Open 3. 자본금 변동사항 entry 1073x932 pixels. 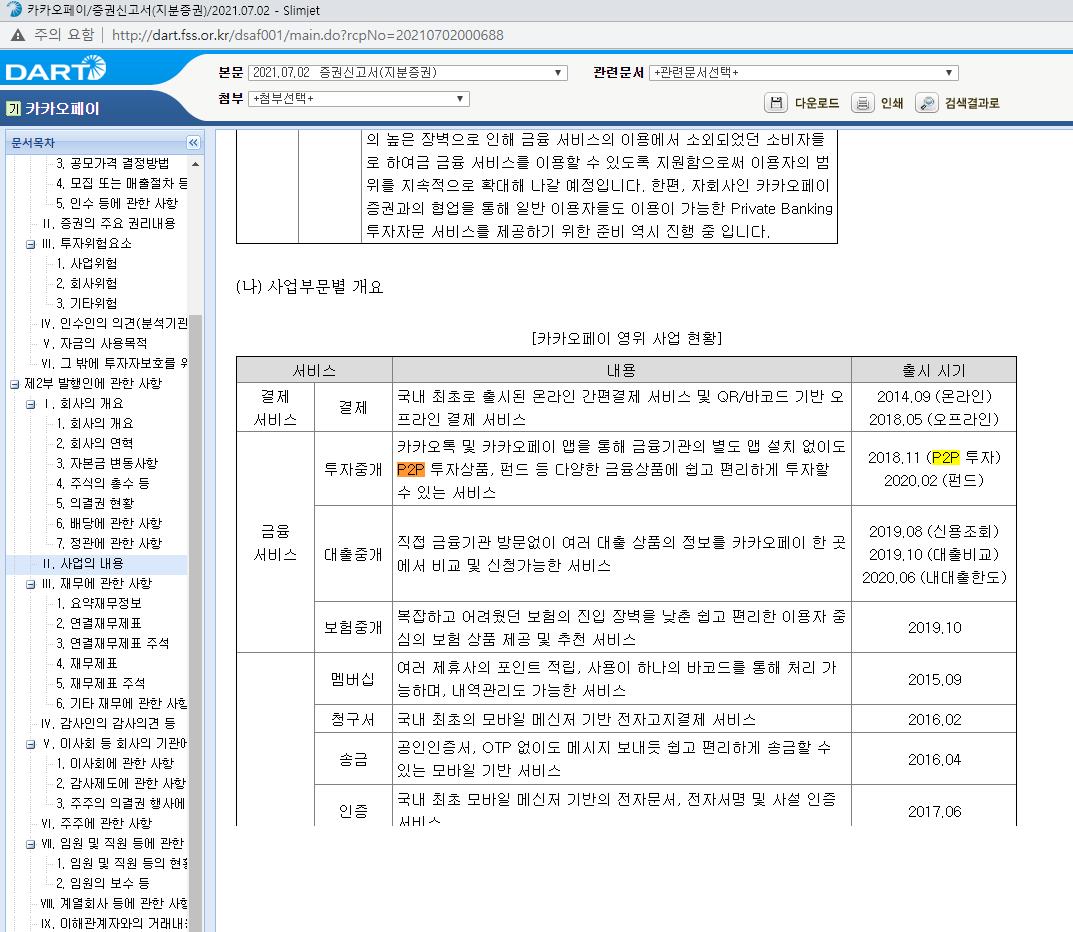click(107, 463)
